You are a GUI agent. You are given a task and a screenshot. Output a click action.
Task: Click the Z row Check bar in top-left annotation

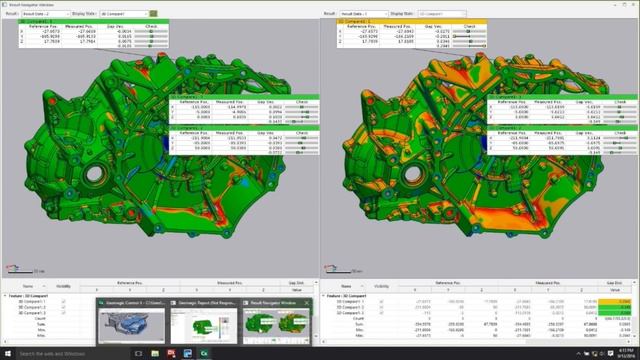(151, 41)
